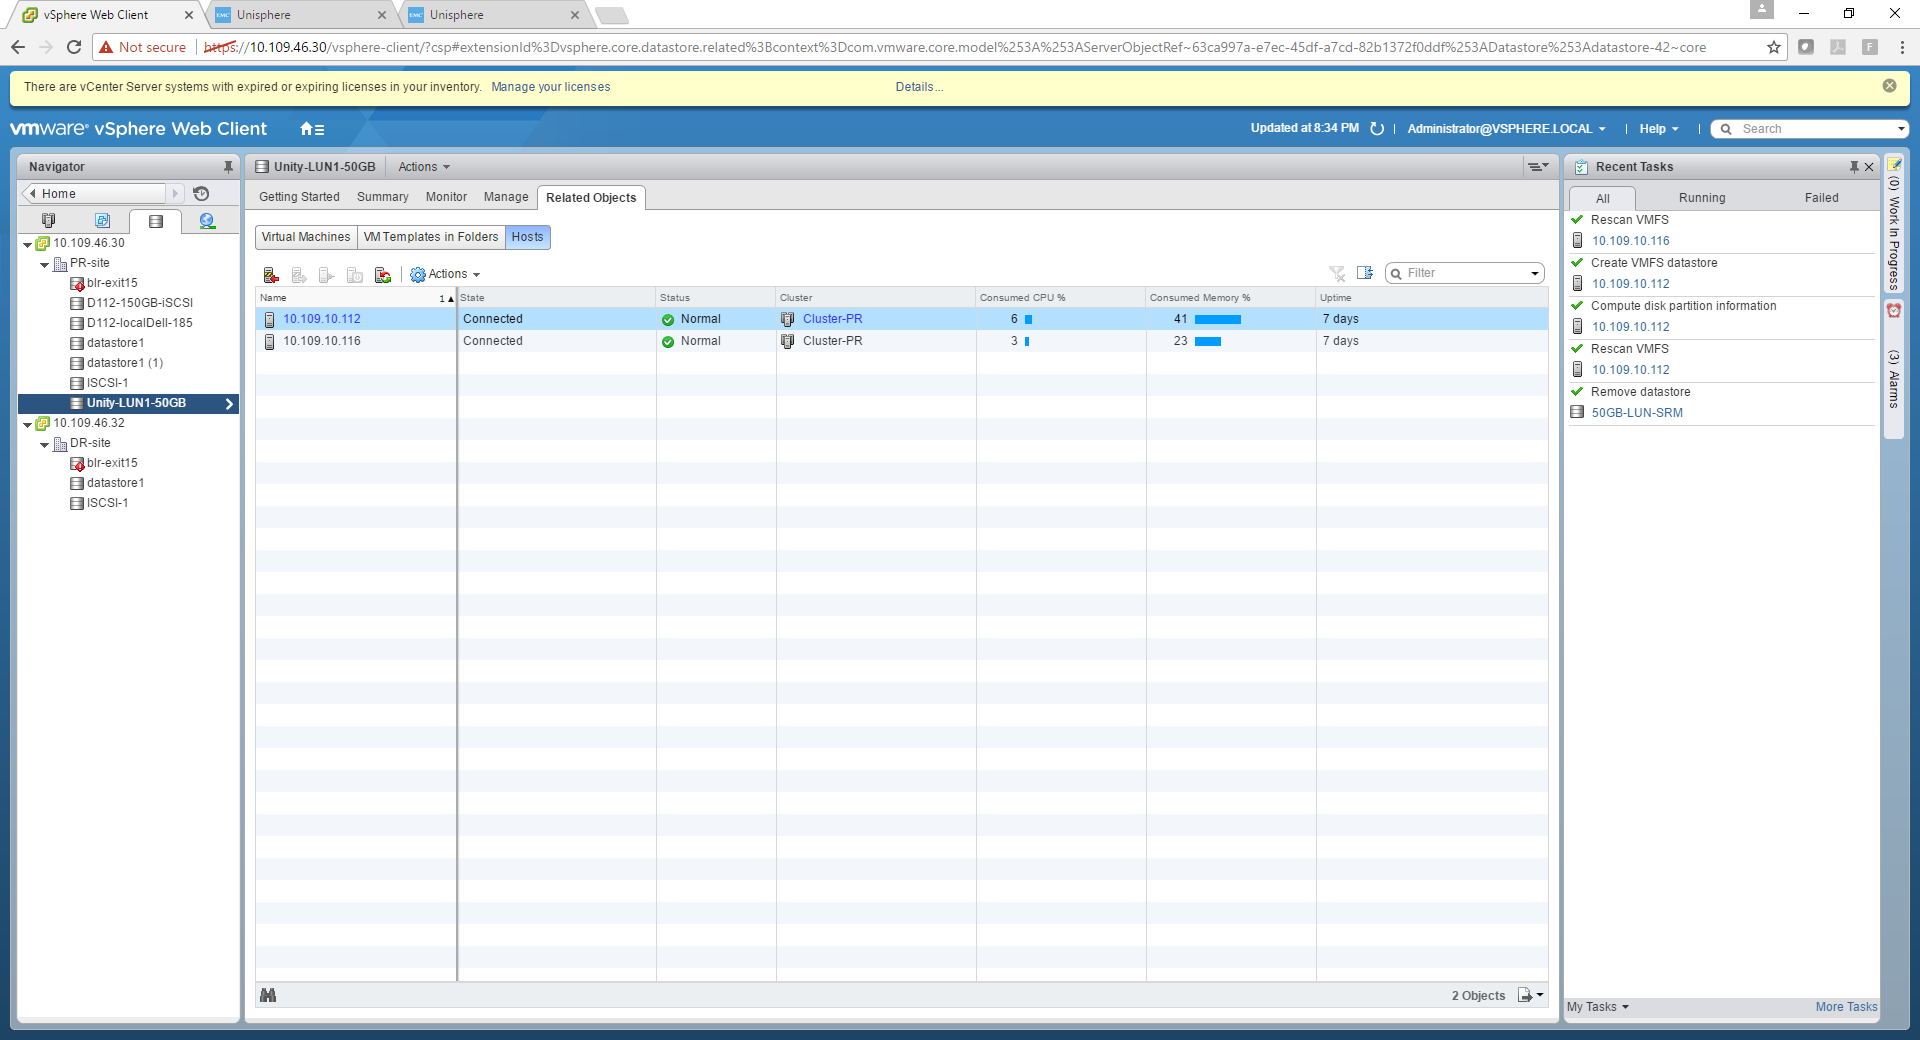Viewport: 1920px width, 1040px height.
Task: Toggle the Virtual Machines view button
Action: tap(306, 237)
